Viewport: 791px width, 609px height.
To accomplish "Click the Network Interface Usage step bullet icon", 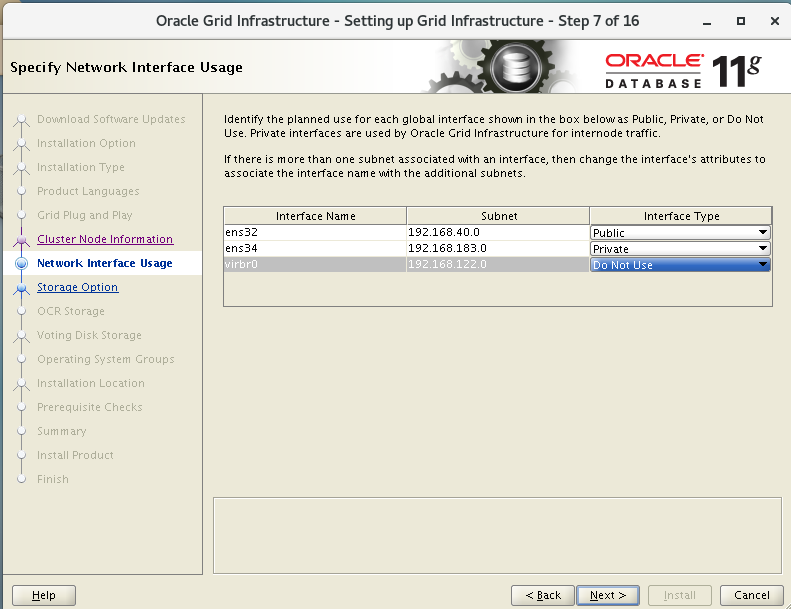I will [21, 263].
